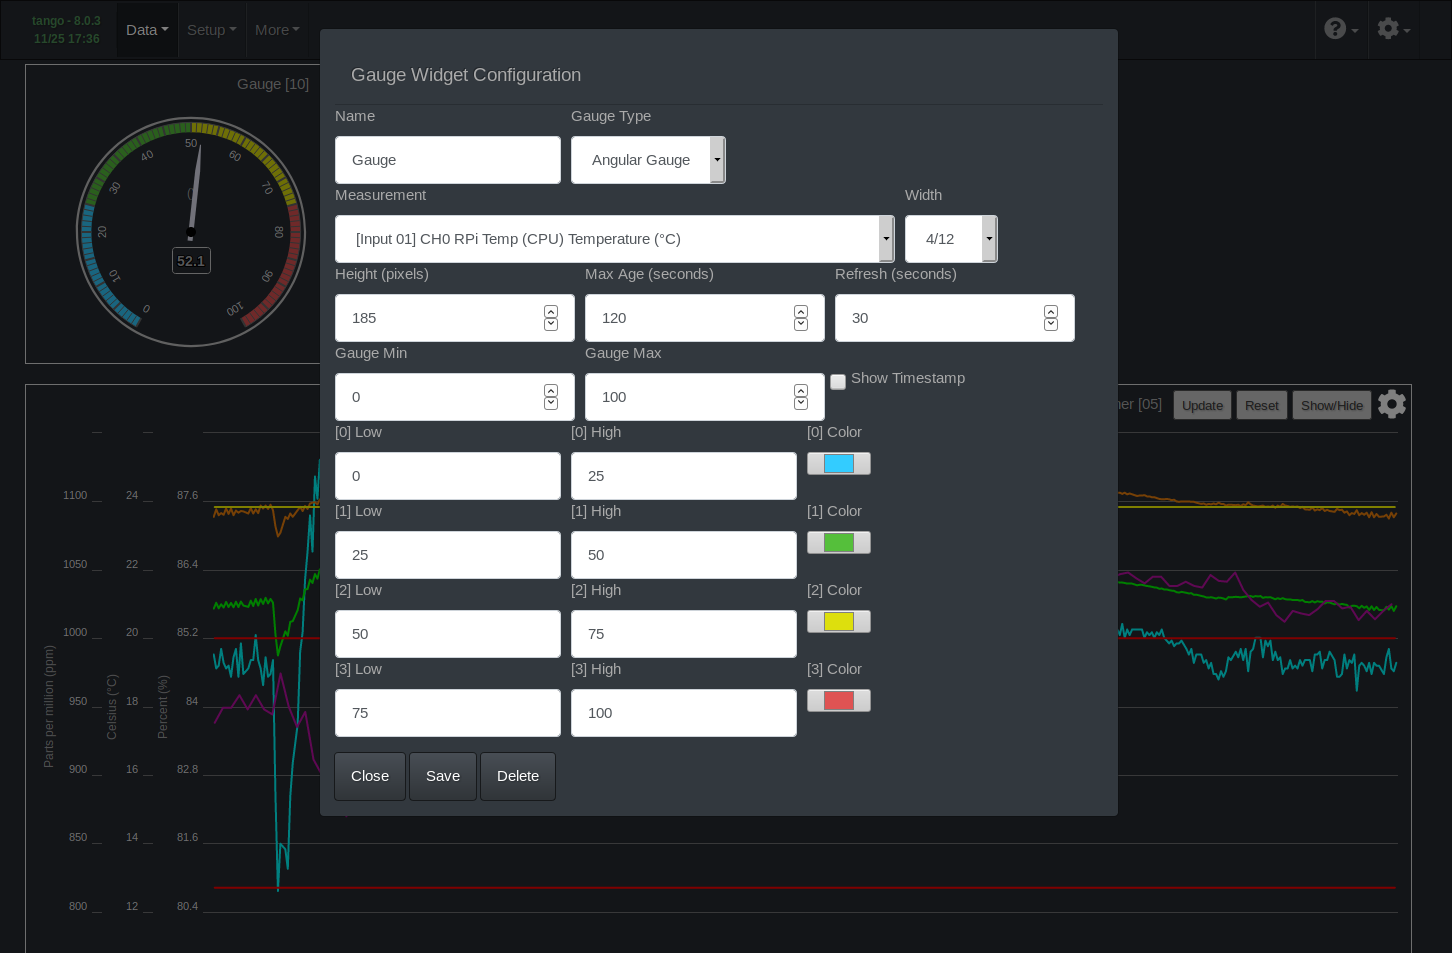Expand the Width 4/12 dropdown
Viewport: 1452px width, 953px height.
tap(988, 238)
